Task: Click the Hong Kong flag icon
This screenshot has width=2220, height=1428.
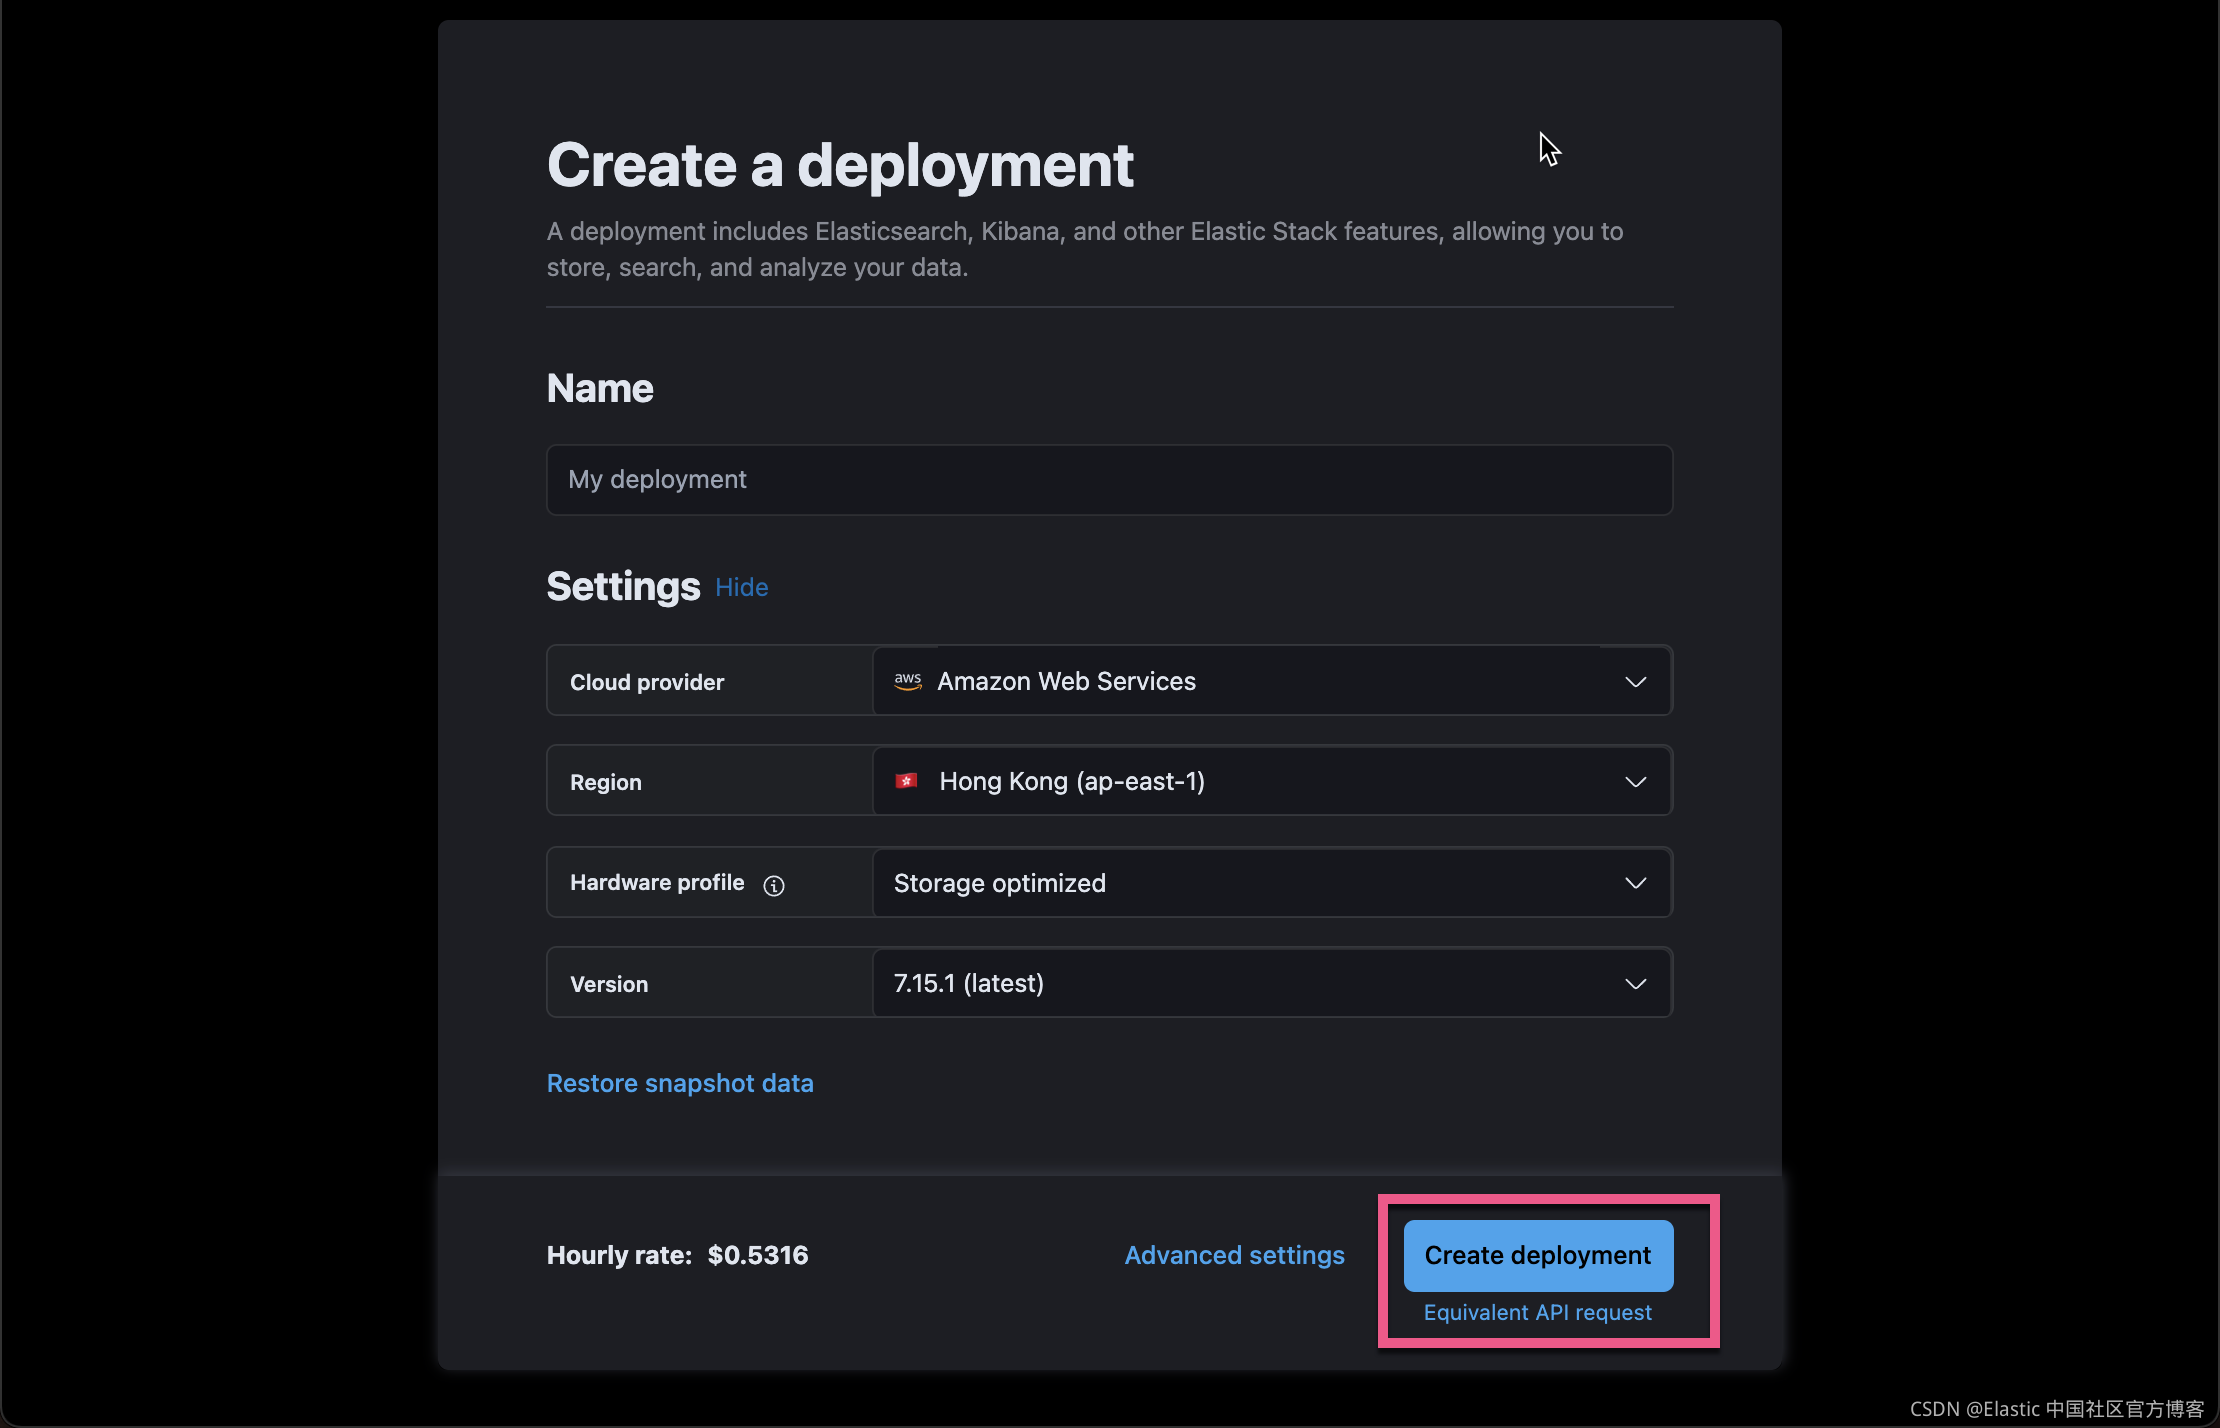Action: coord(907,781)
